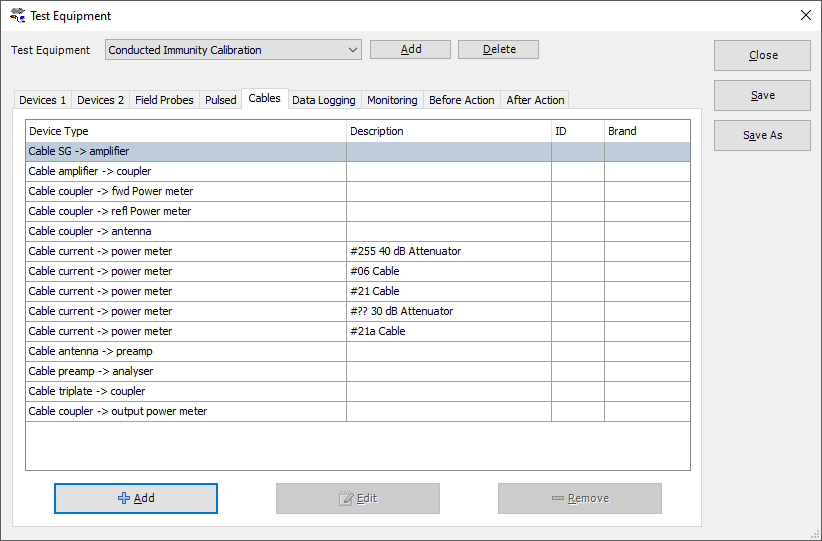Select the Cable triplate -> coupler row
Image resolution: width=822 pixels, height=541 pixels.
tap(358, 391)
